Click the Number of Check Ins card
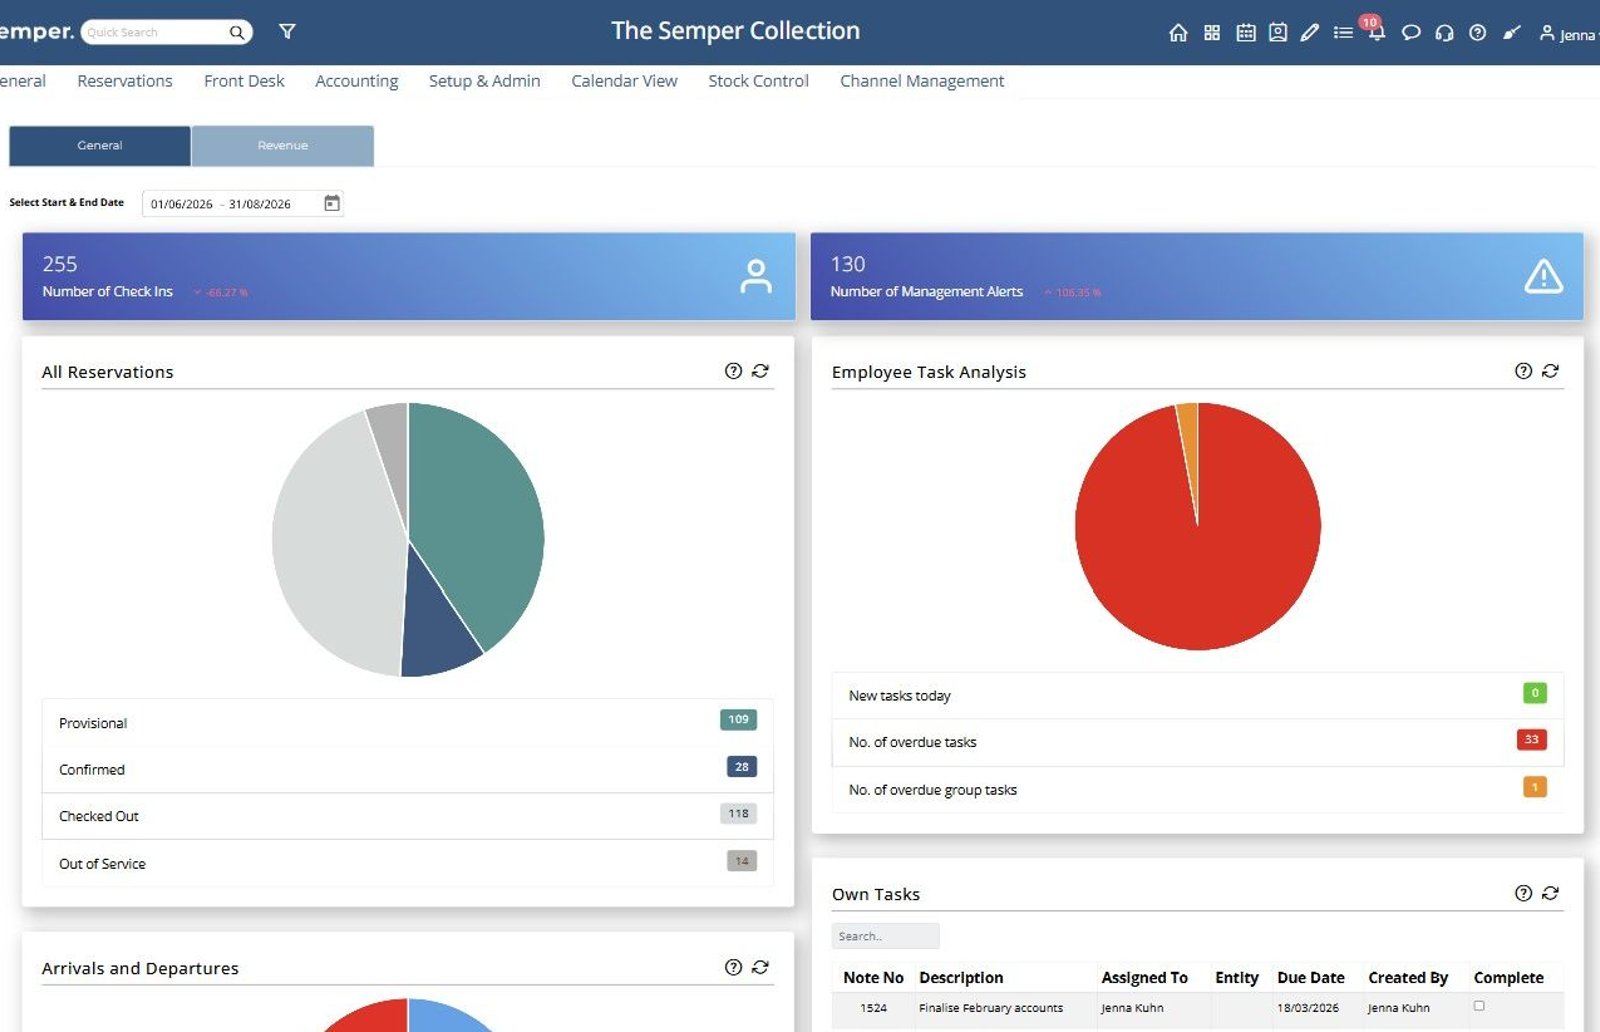 tap(409, 277)
